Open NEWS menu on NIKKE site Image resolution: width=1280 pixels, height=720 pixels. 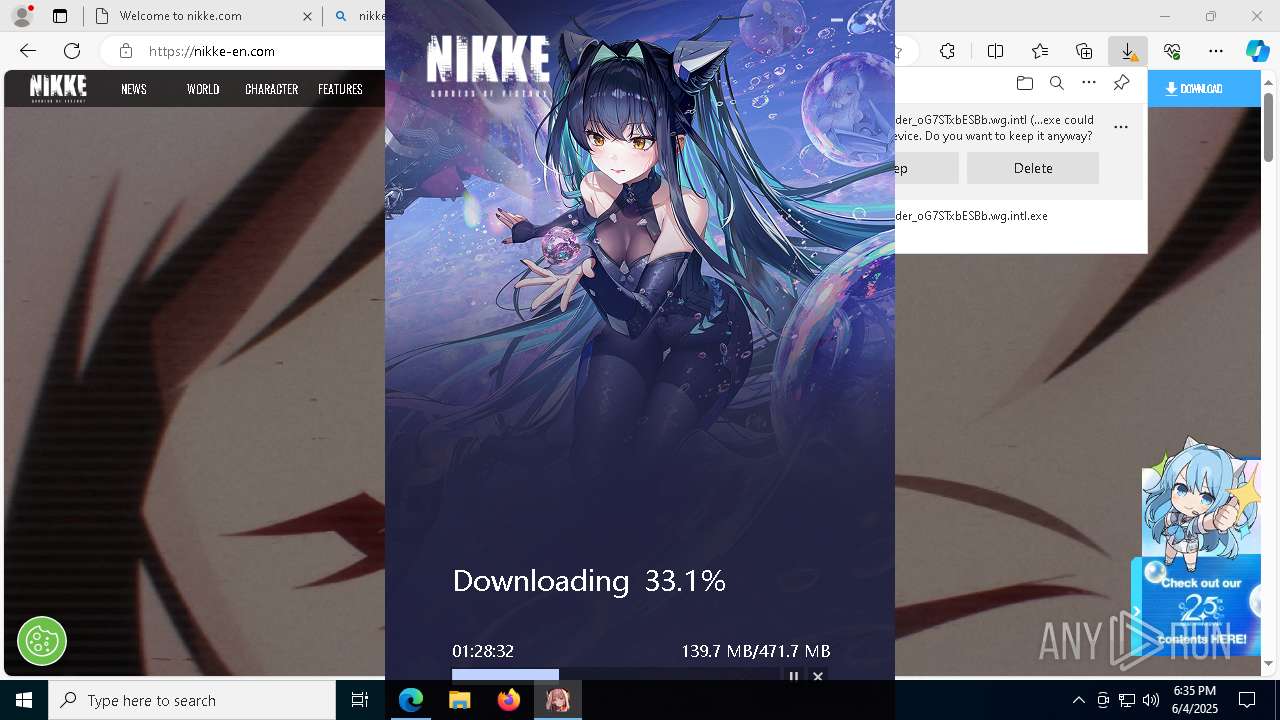click(x=134, y=89)
